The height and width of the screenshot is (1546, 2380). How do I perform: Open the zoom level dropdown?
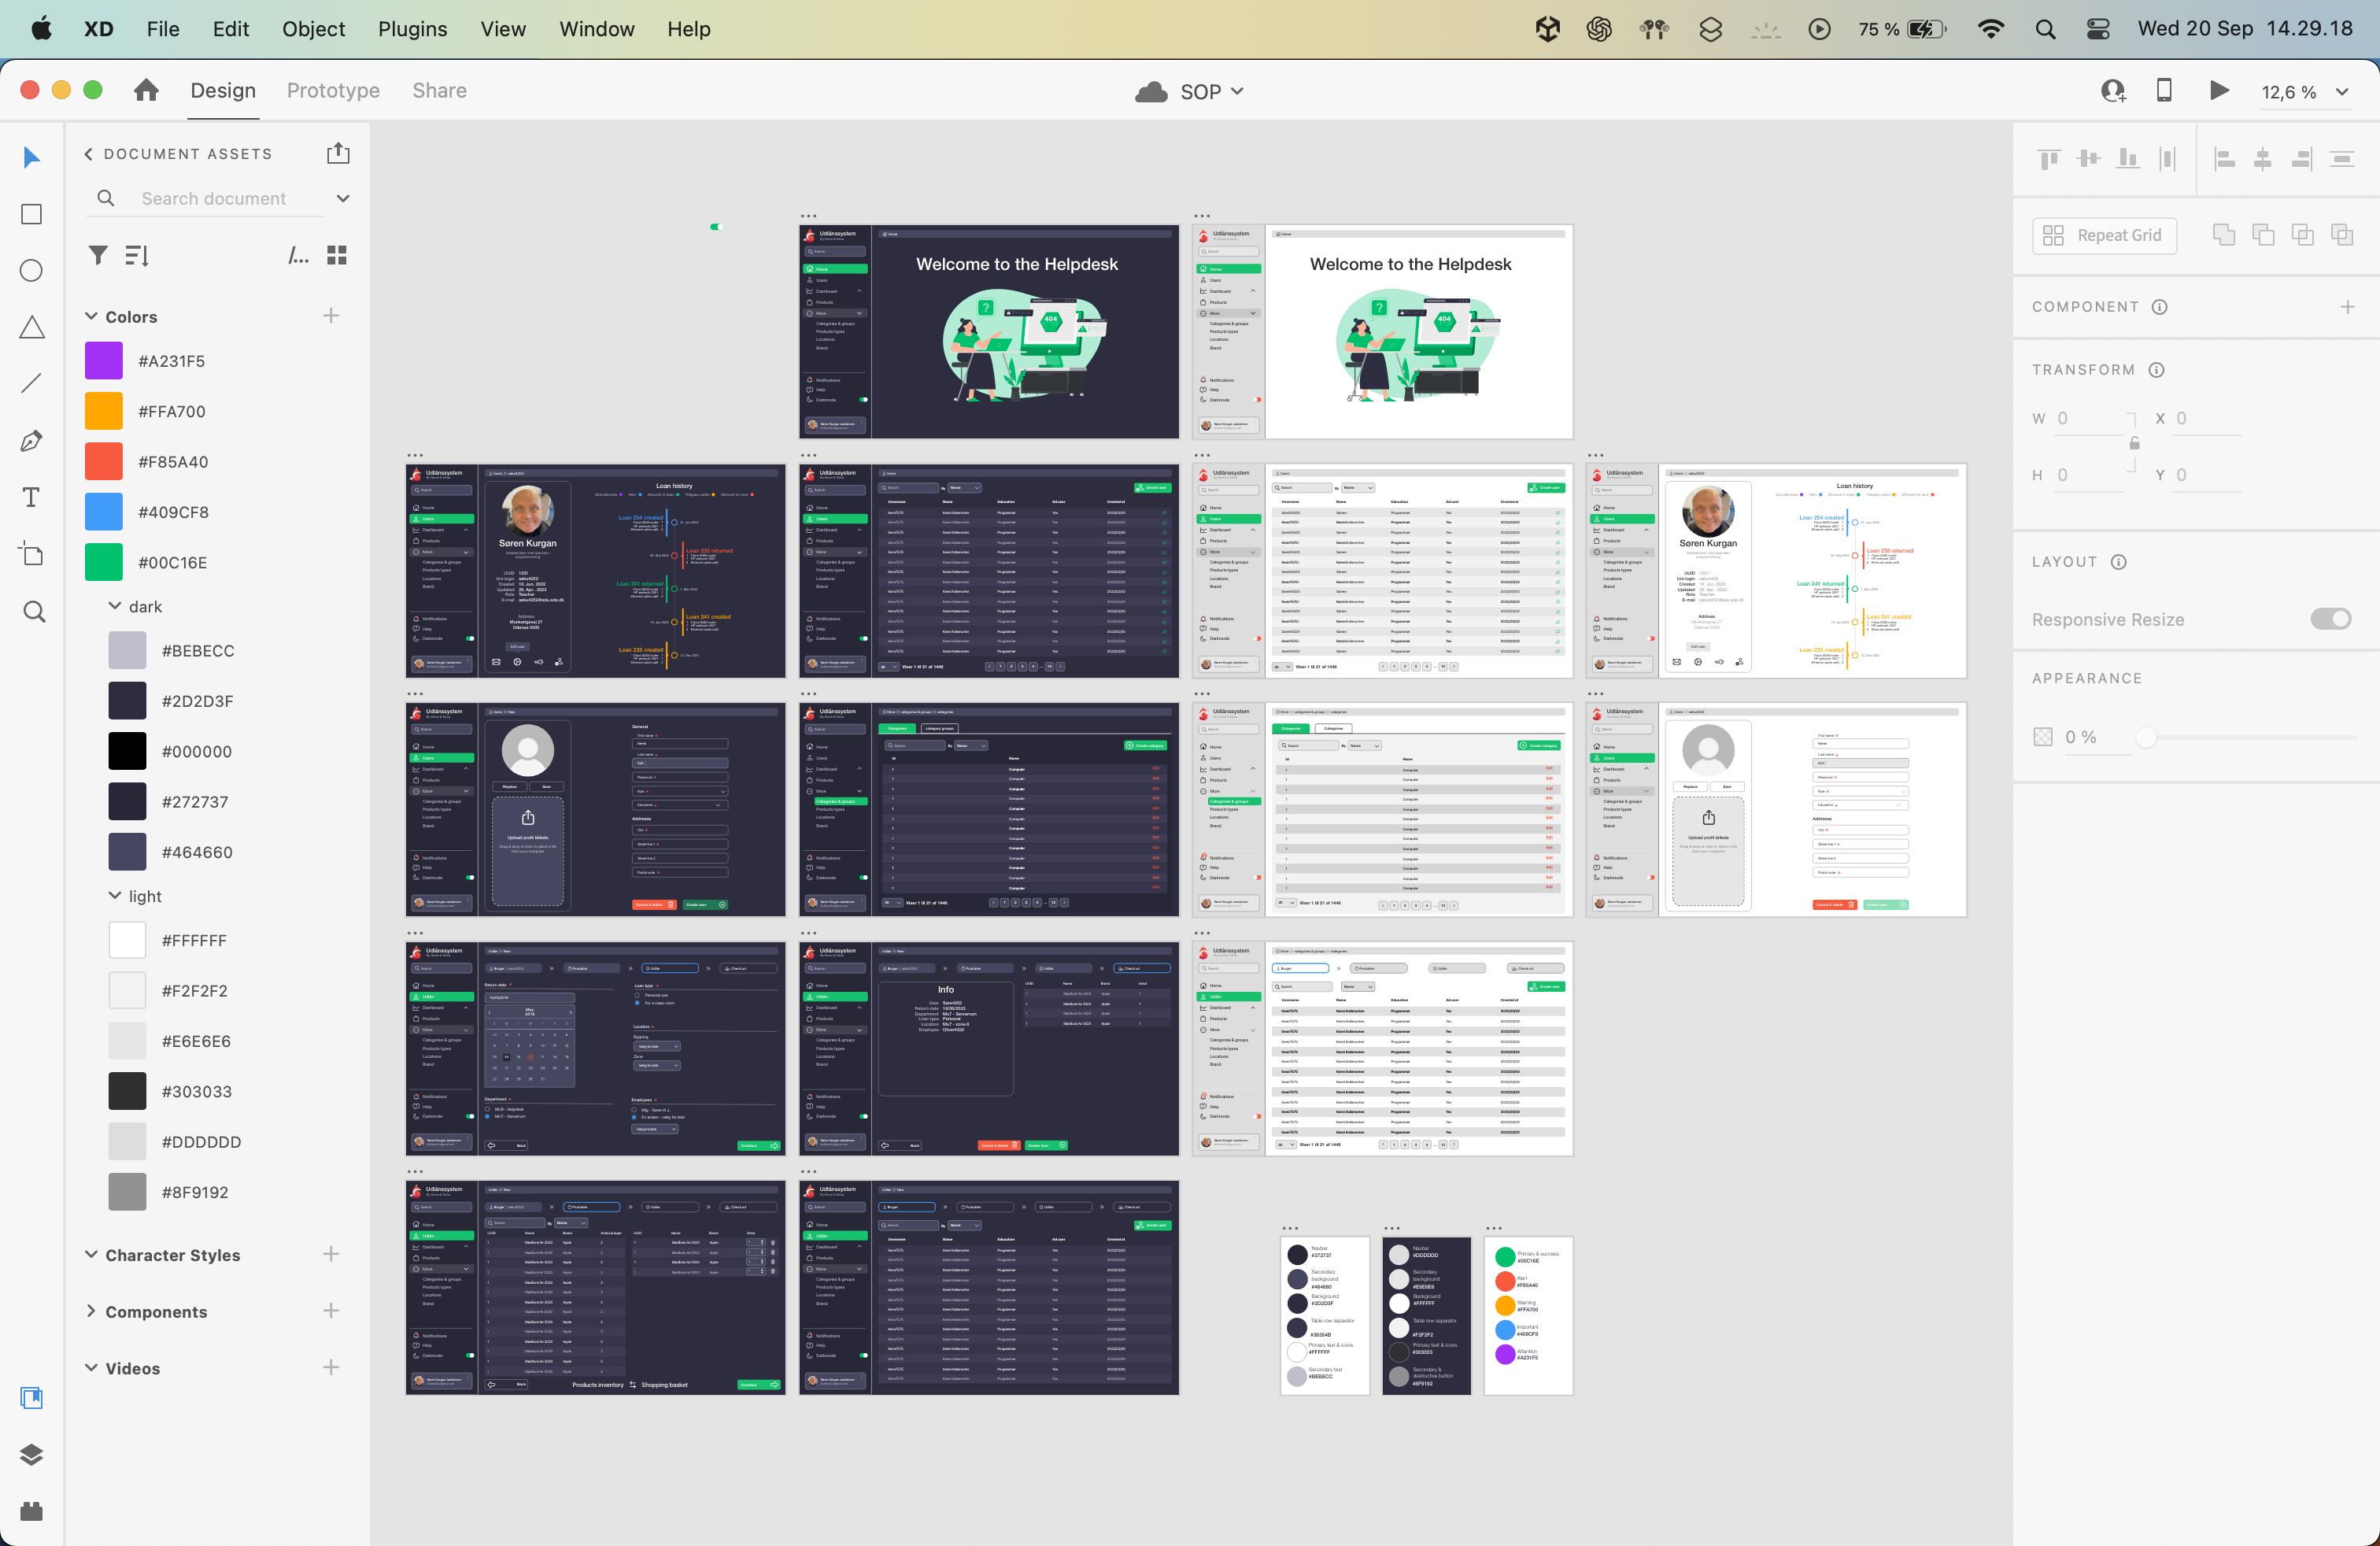[2342, 92]
